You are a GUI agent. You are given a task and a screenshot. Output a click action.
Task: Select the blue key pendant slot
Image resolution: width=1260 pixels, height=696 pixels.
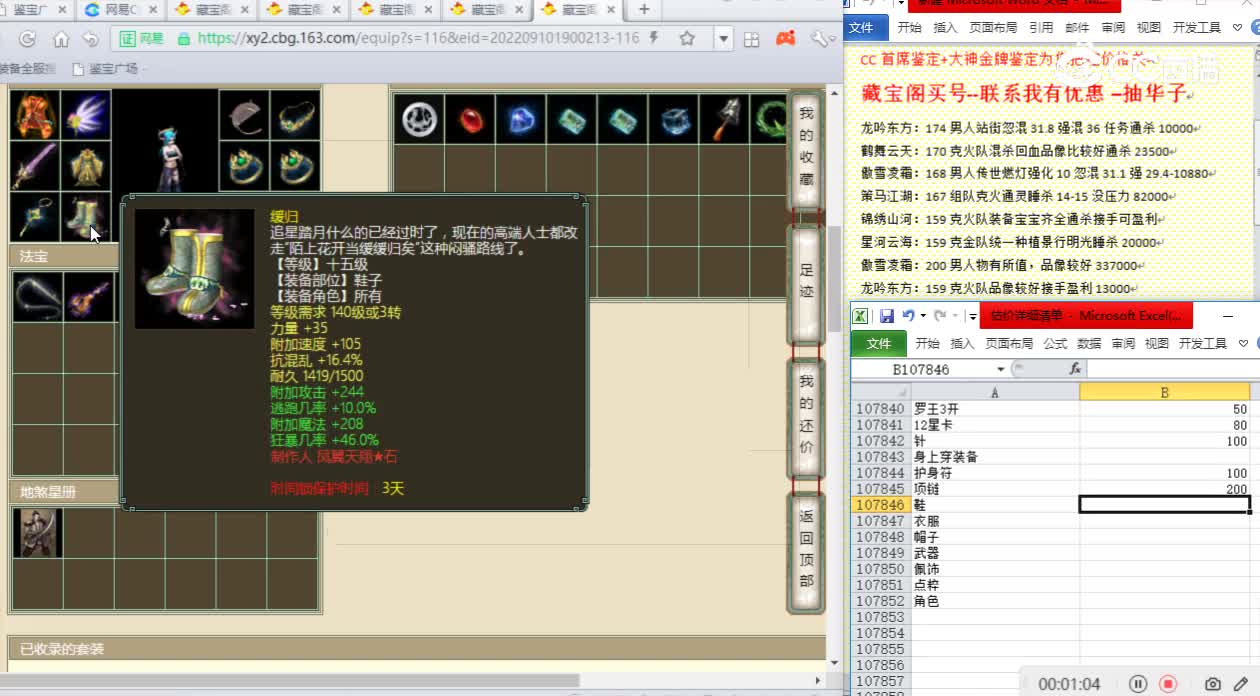[34, 217]
